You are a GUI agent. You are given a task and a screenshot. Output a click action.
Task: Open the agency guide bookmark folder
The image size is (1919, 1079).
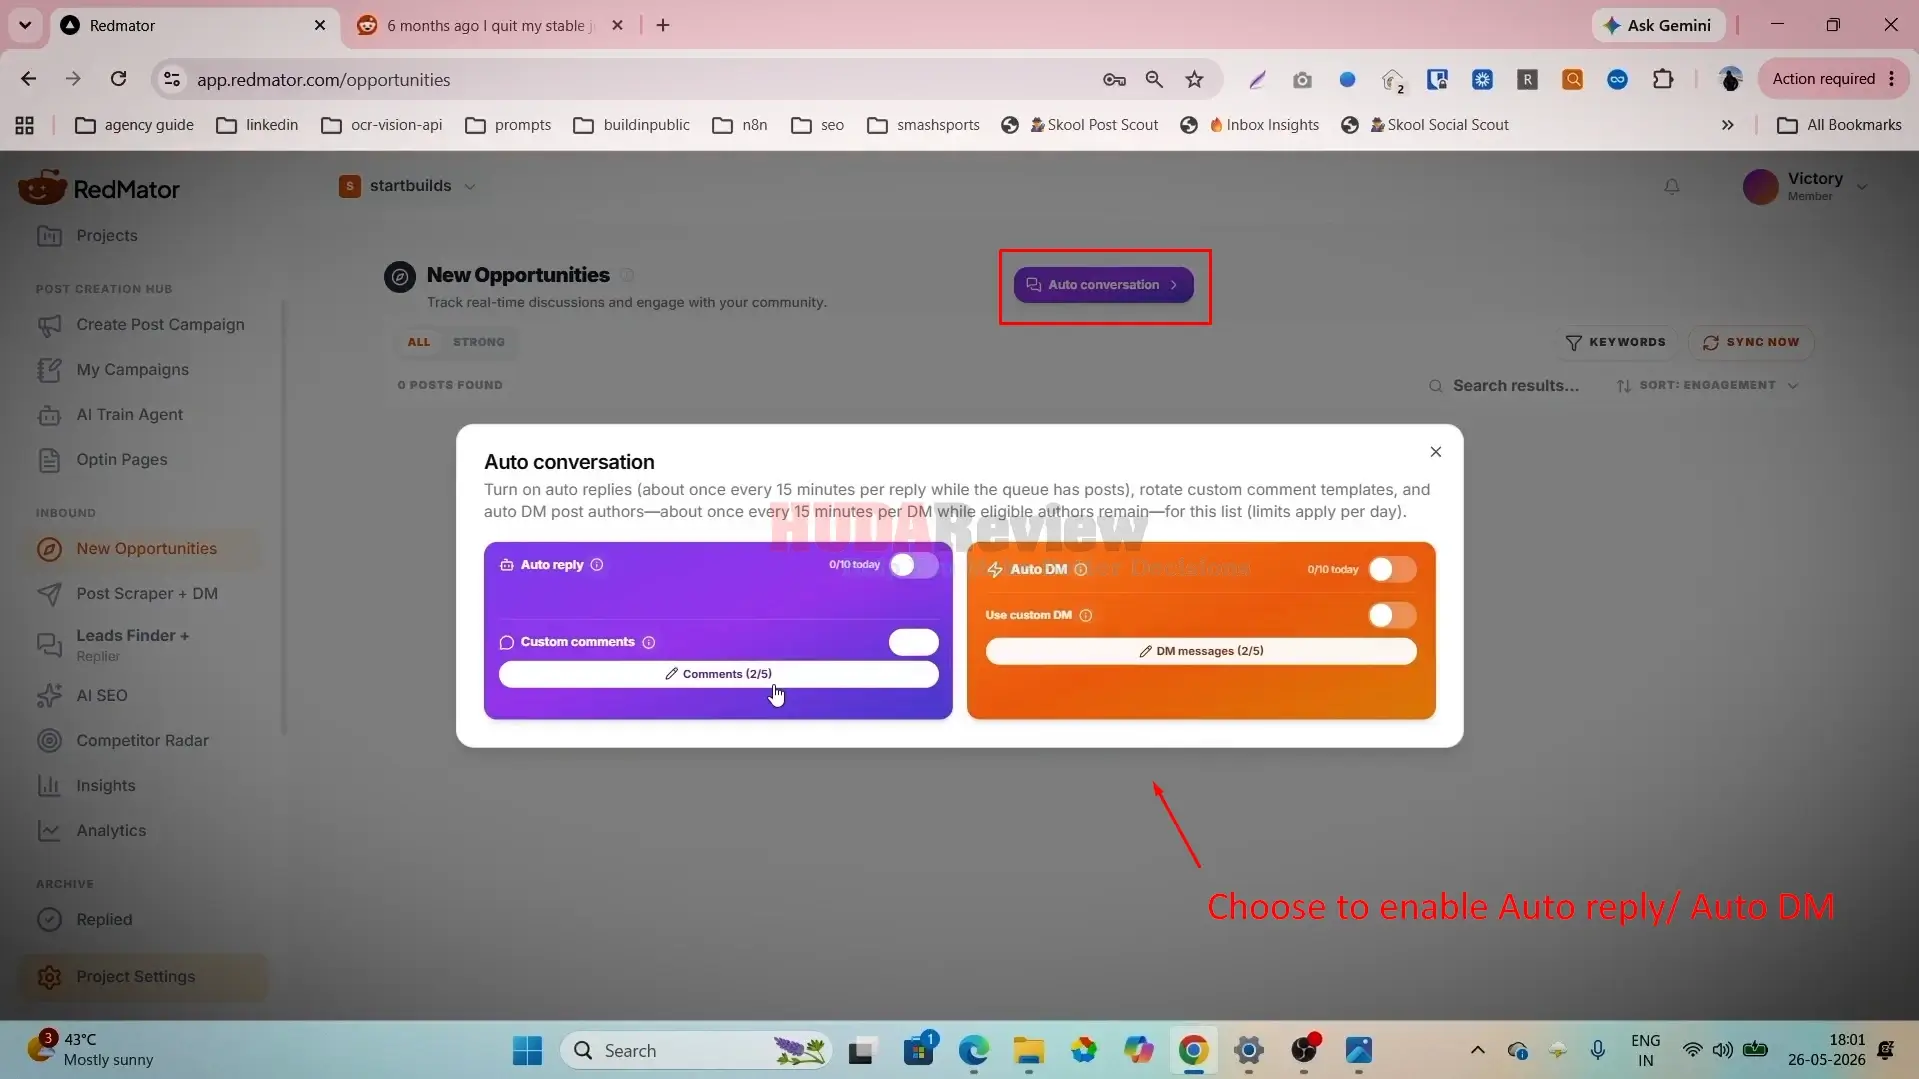[135, 125]
